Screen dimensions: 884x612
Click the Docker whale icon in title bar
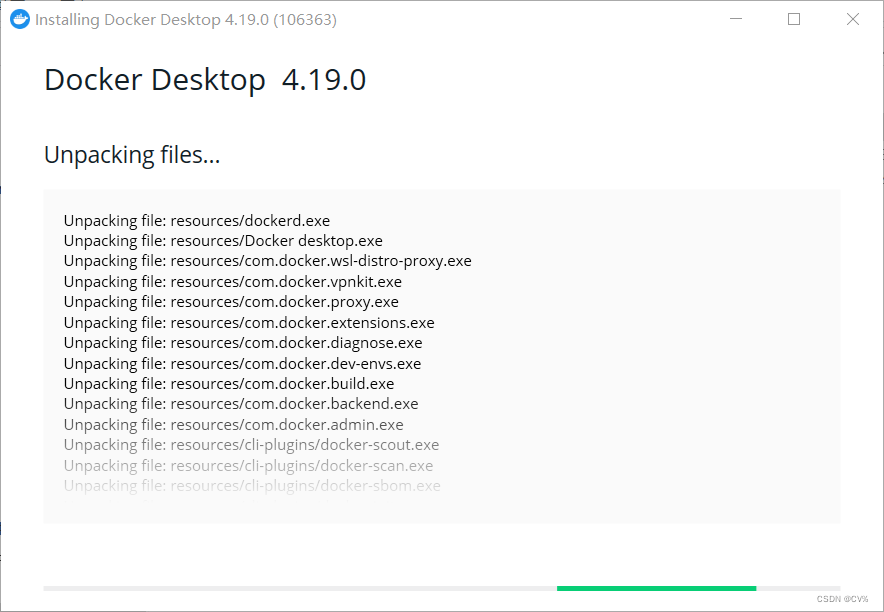click(20, 20)
